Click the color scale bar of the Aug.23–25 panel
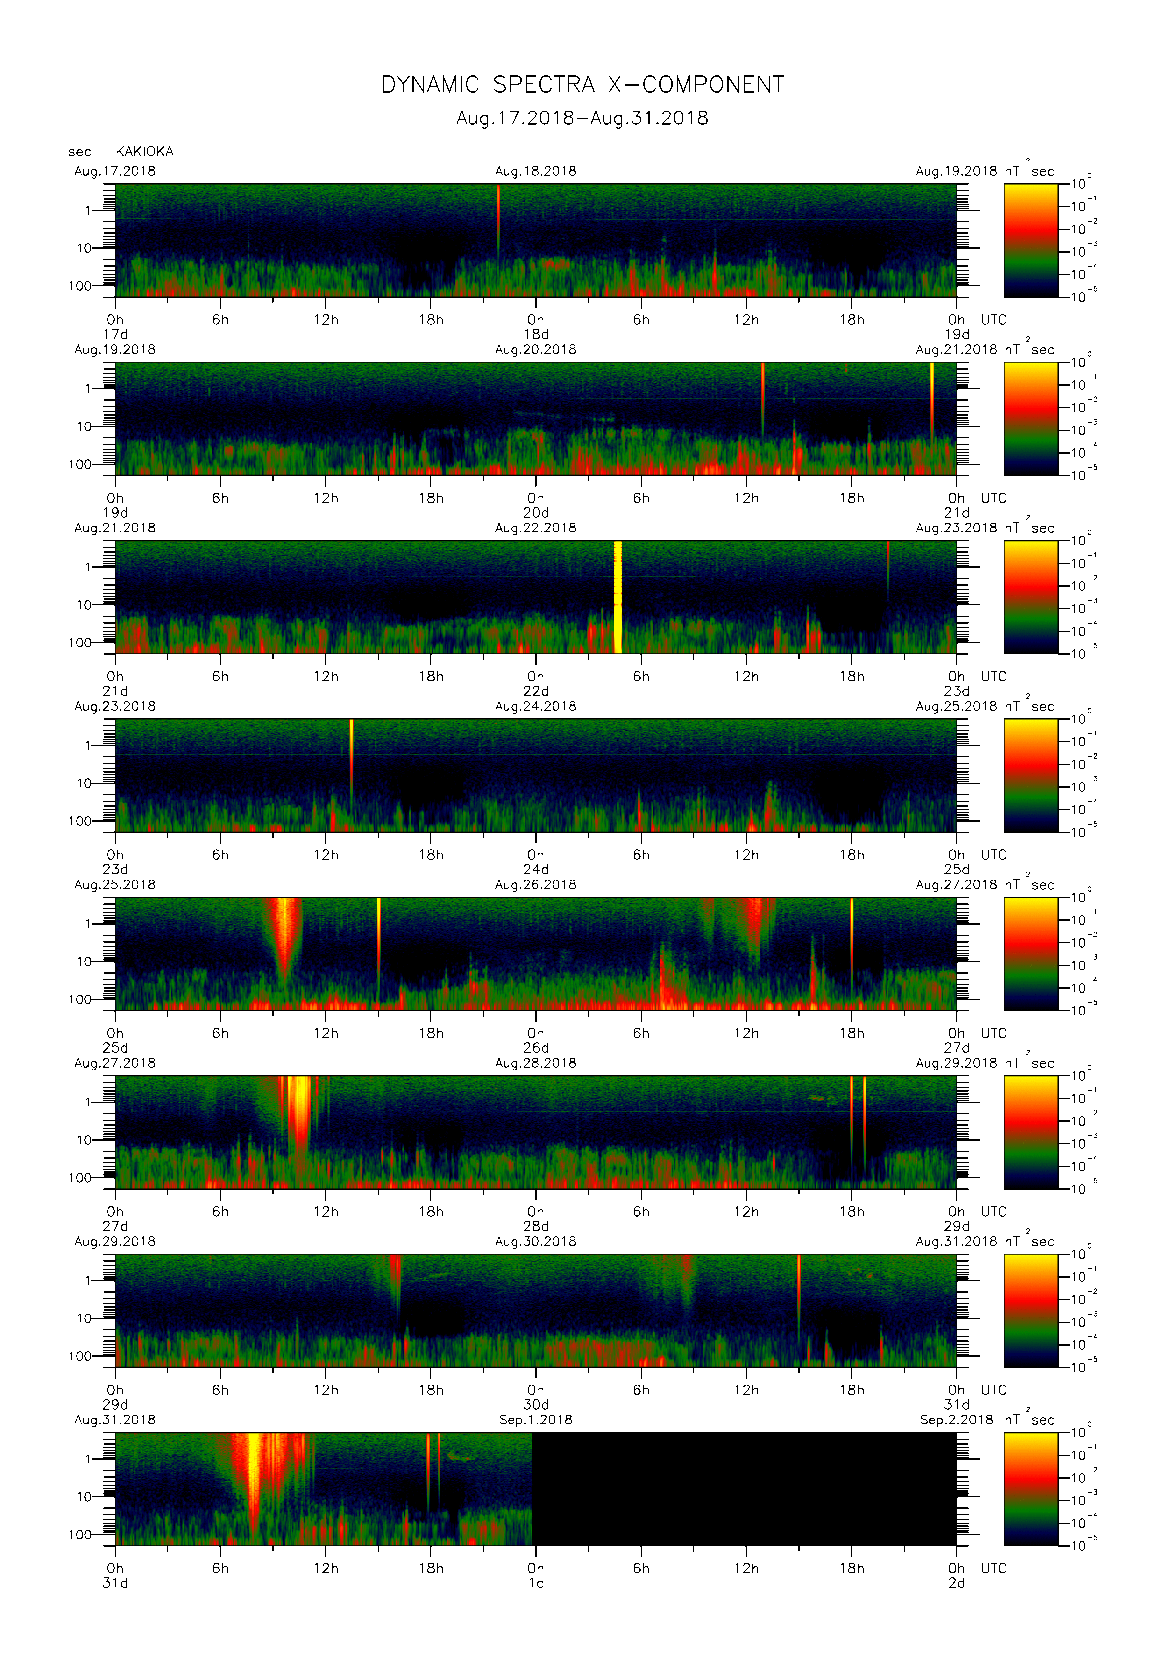The image size is (1165, 1679). pos(1031,775)
